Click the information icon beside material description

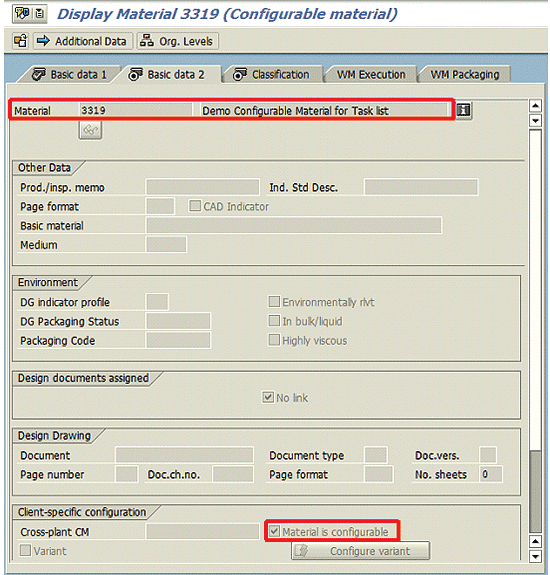tap(463, 110)
